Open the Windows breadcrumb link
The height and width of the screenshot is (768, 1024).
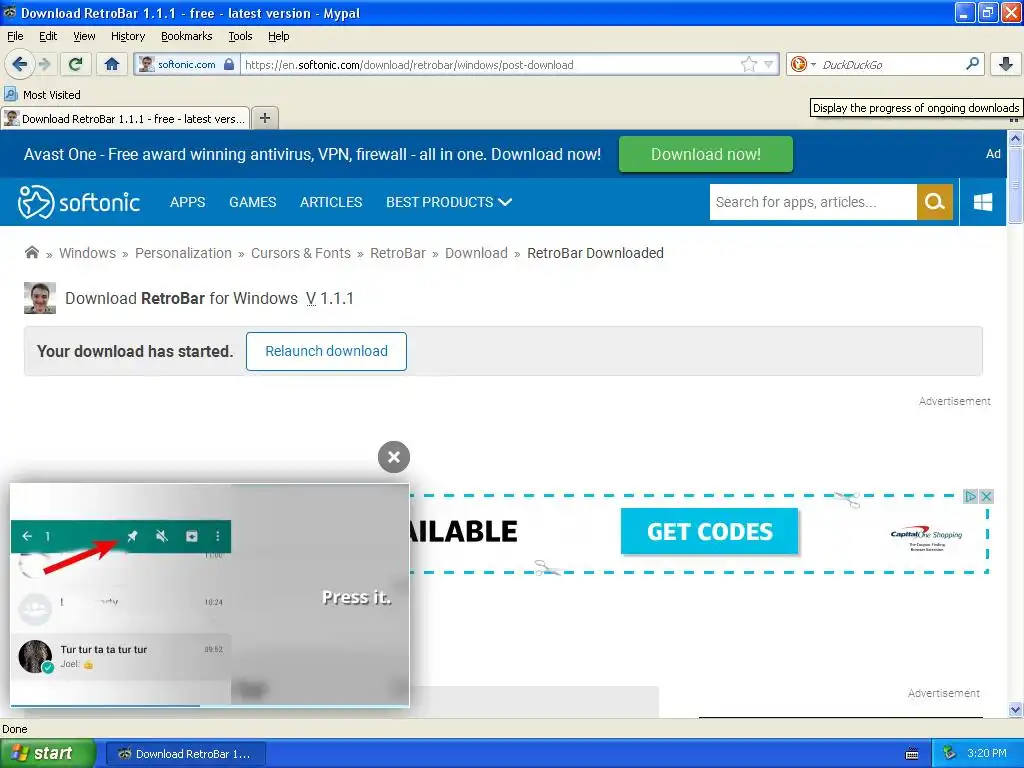pyautogui.click(x=88, y=253)
